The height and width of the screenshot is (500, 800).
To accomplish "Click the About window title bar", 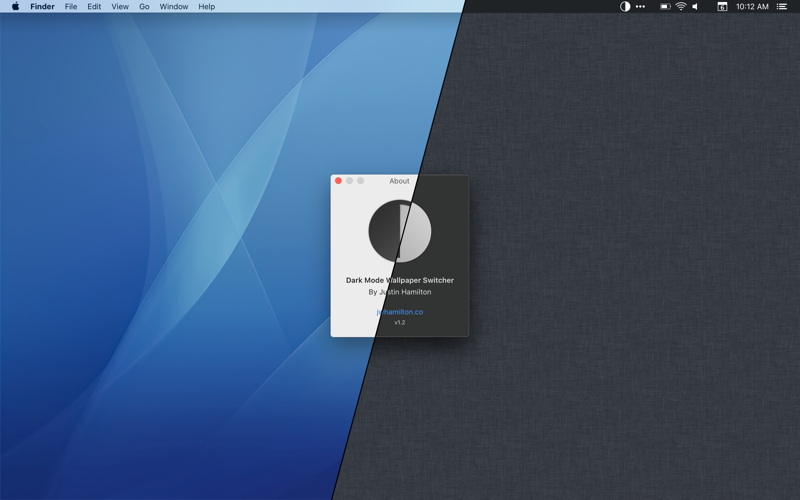I will coord(399,181).
